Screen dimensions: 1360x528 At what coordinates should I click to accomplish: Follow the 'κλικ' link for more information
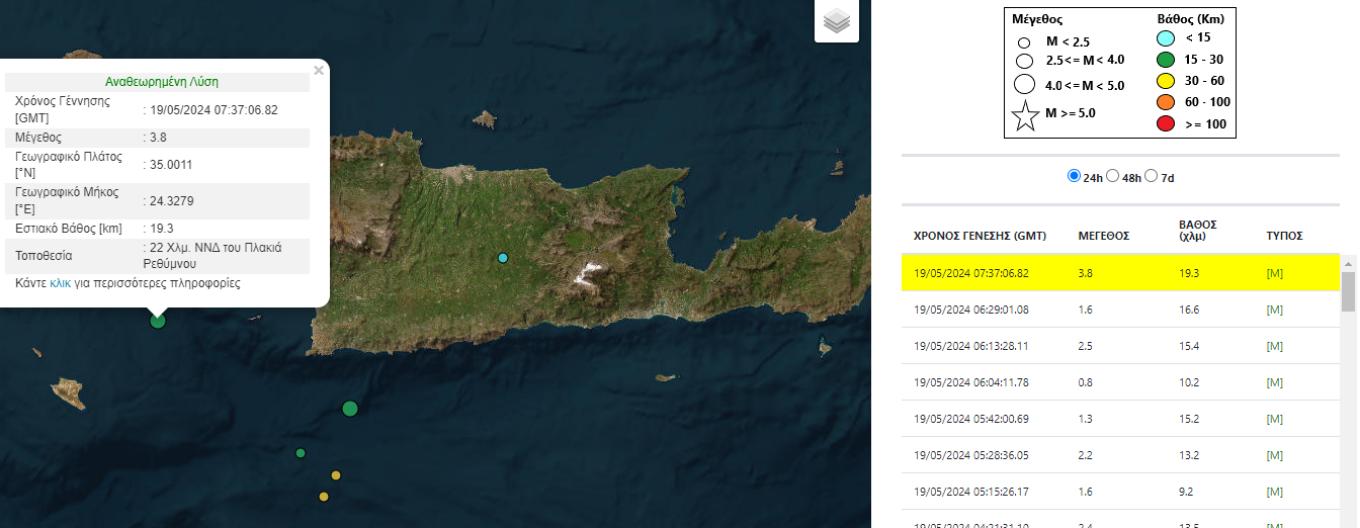(59, 283)
